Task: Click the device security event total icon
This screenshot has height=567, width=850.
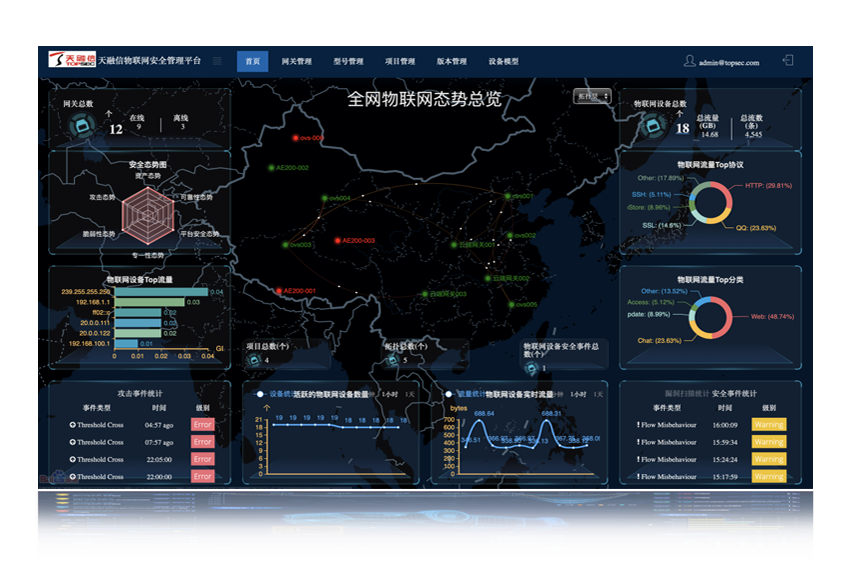Action: 531,369
